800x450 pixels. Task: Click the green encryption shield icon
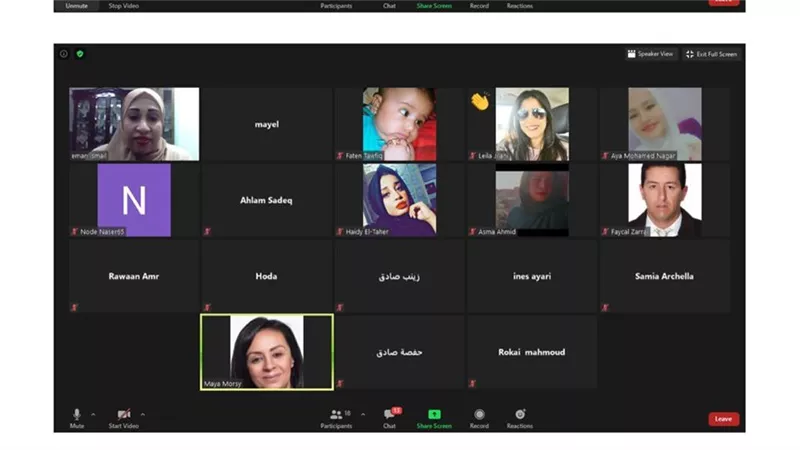80,54
